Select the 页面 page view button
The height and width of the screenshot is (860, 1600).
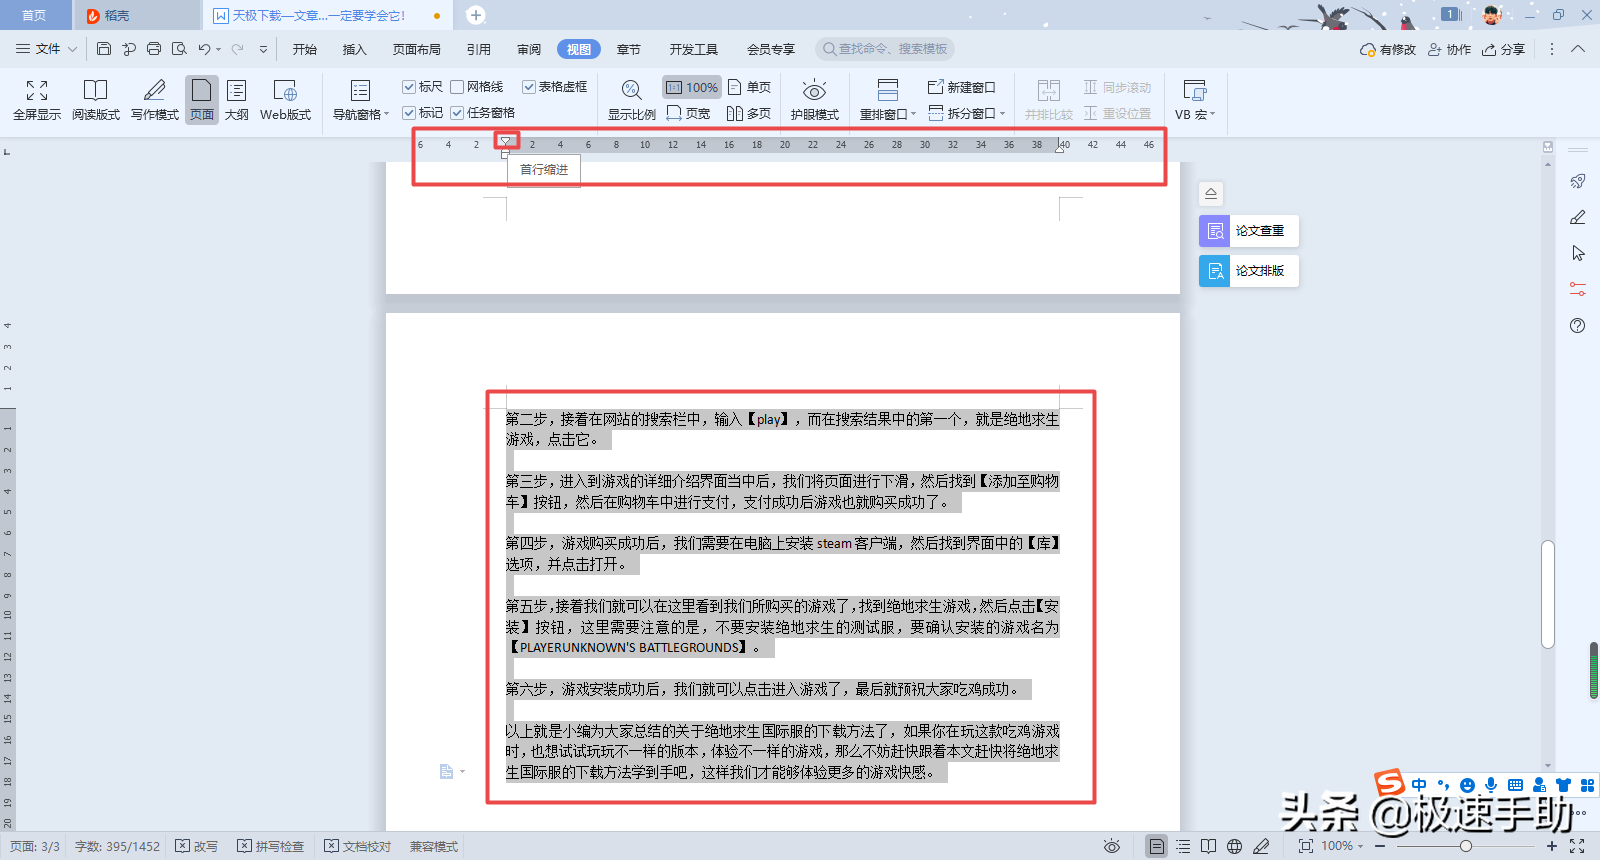(202, 100)
